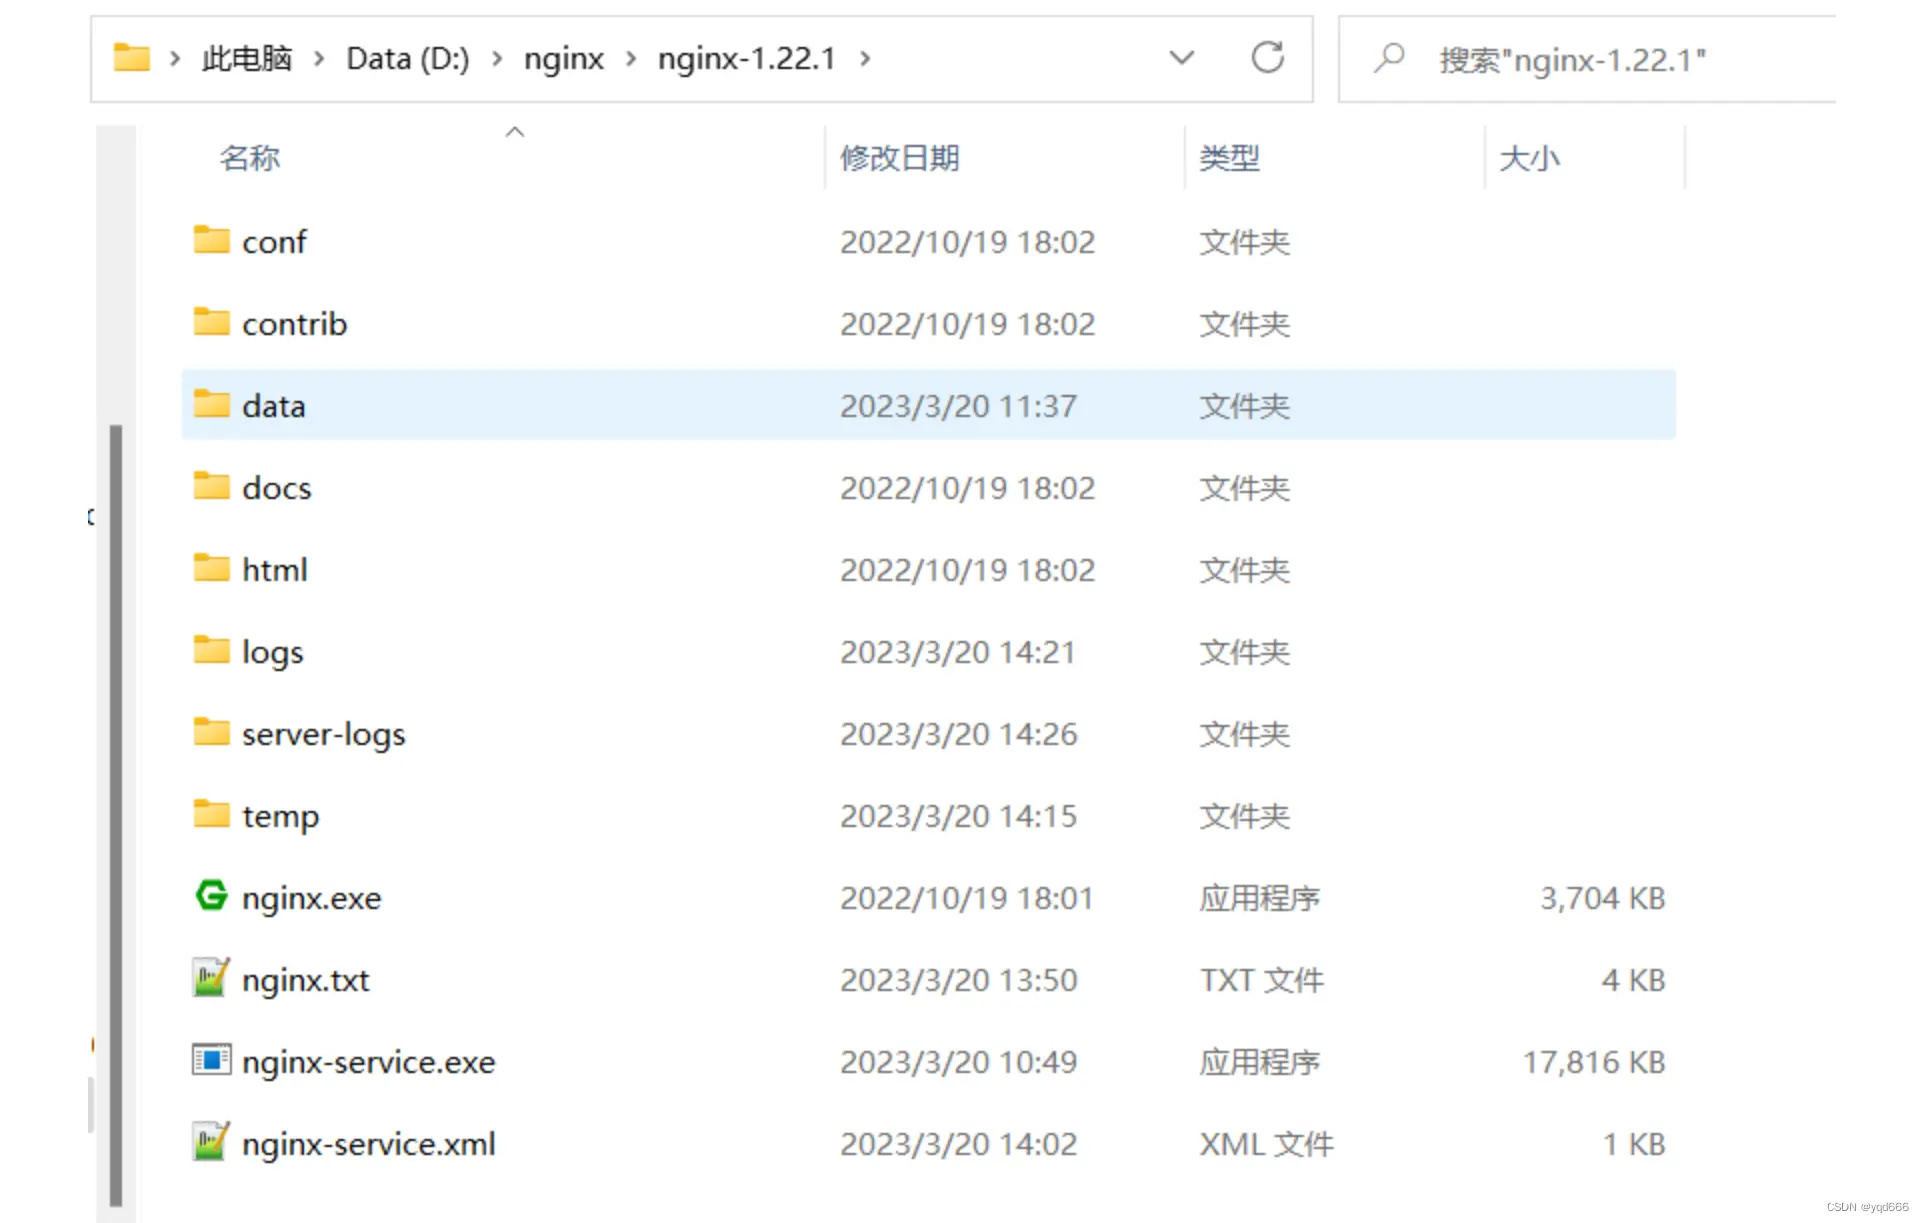Select nginx-1.22.1 breadcrumb segment
Viewport: 1924px width, 1223px height.
coord(747,59)
